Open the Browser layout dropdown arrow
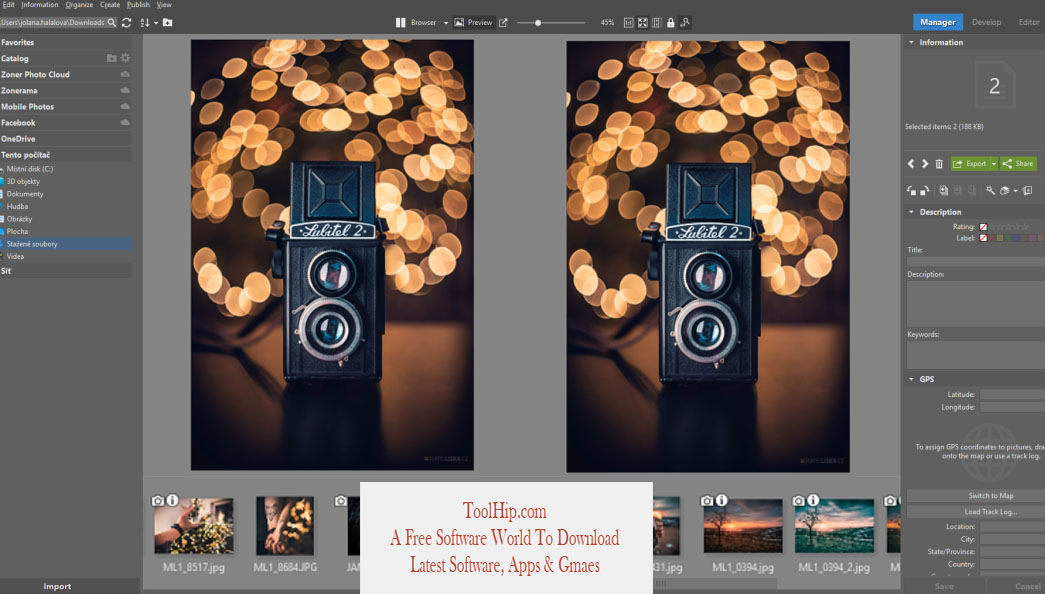Screen dimensions: 1045x594 [446, 23]
